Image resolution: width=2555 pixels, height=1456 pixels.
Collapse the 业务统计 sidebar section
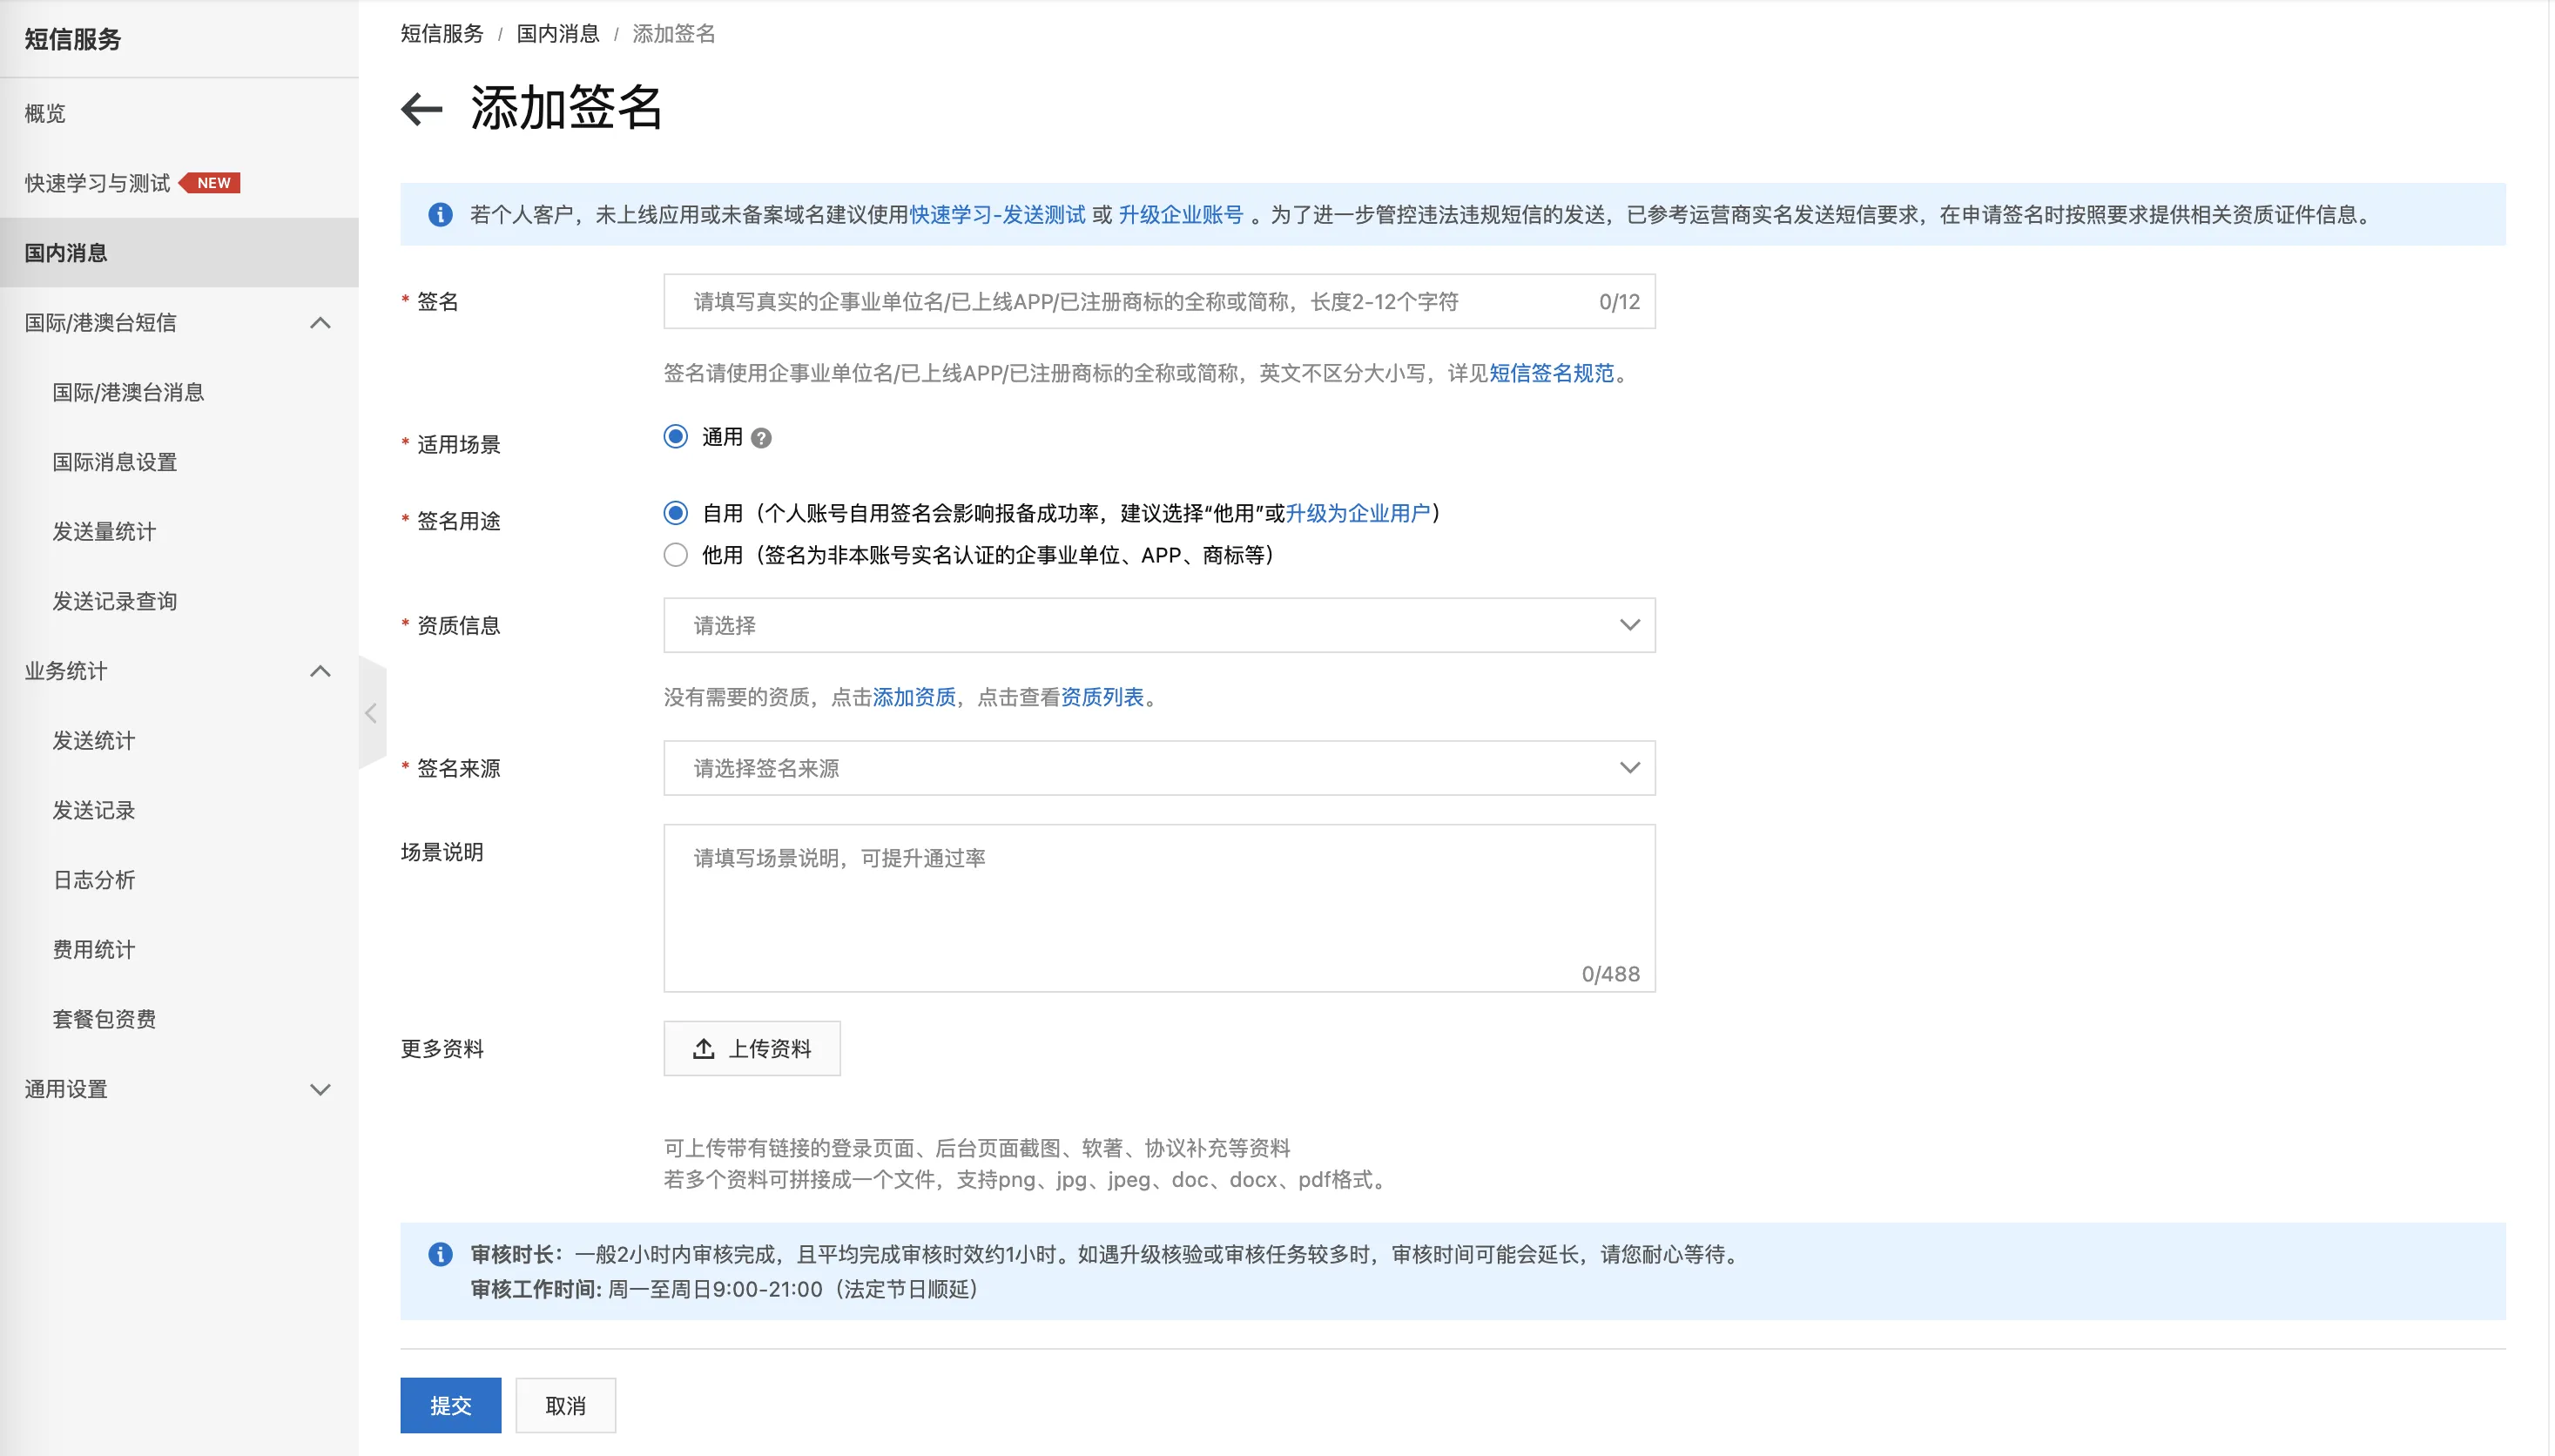320,671
